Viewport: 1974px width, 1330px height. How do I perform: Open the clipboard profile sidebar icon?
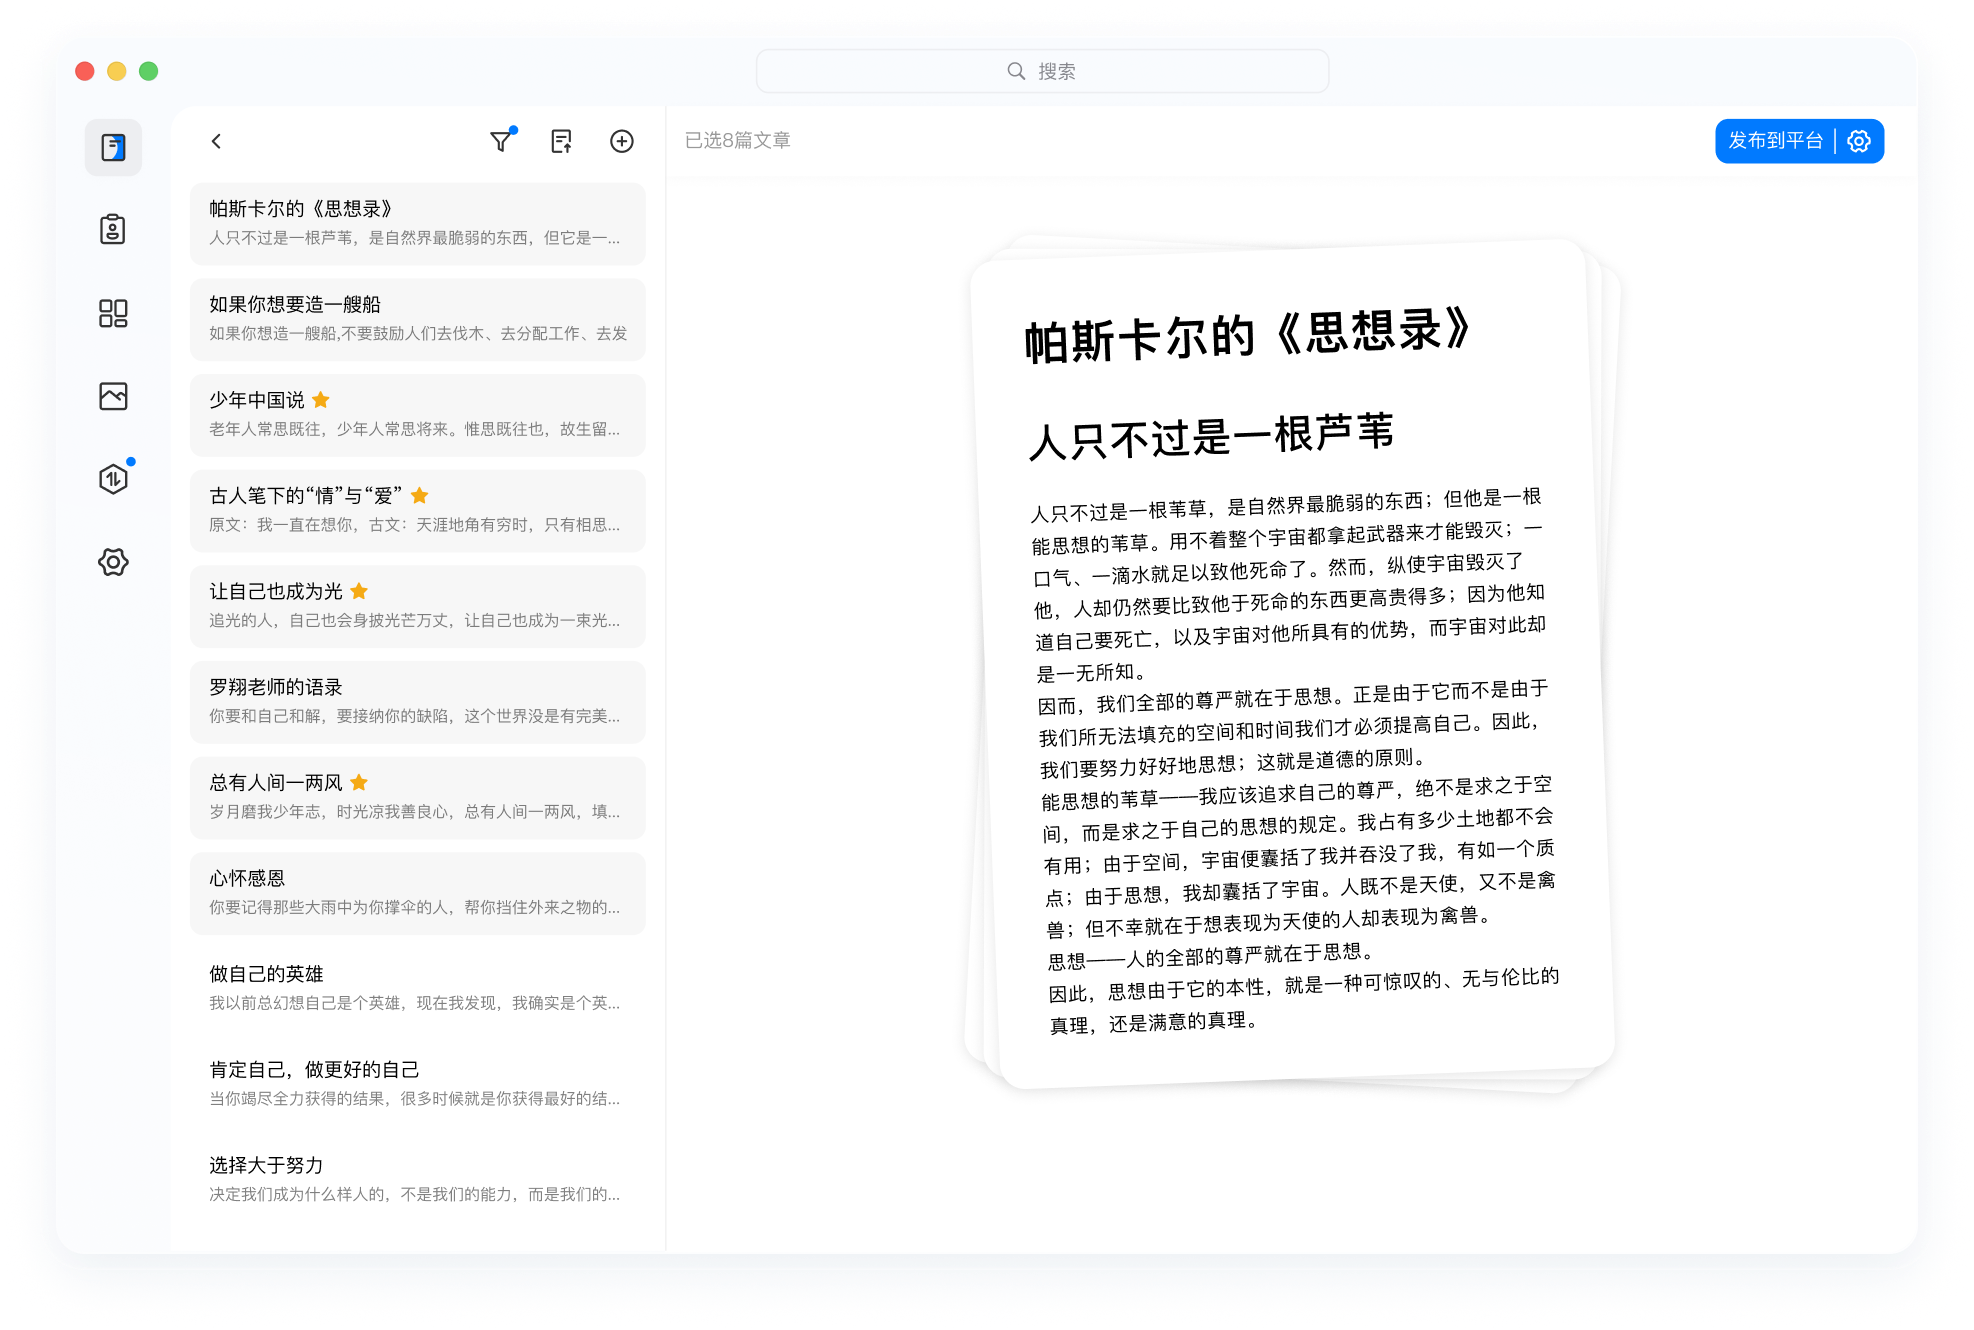pos(113,230)
